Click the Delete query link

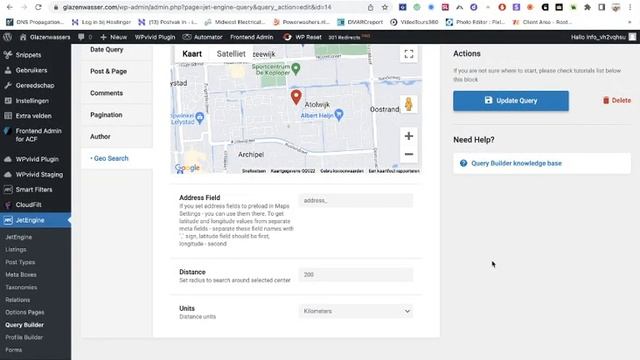click(x=617, y=100)
